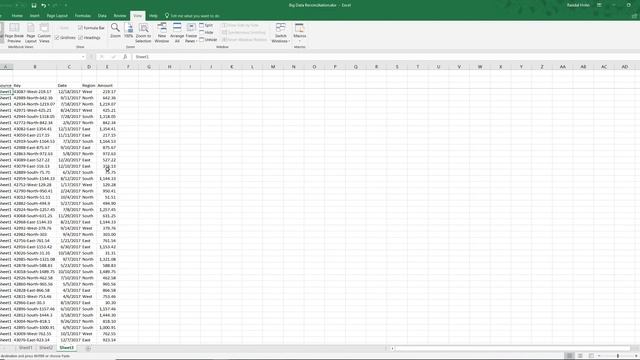Add a new sheet with plus icon

88,348
